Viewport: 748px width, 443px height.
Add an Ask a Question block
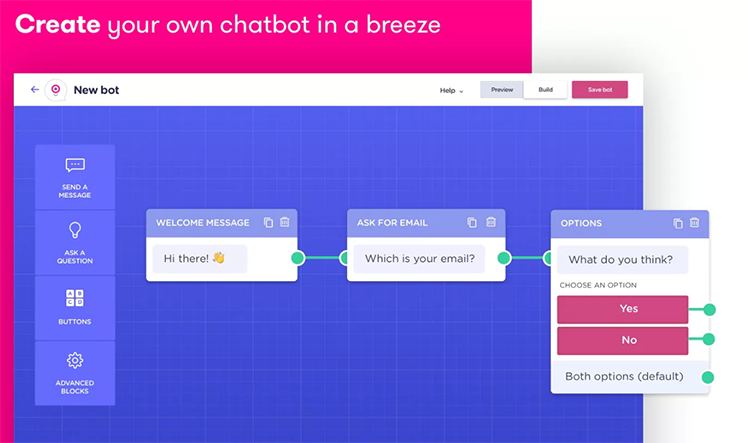[75, 243]
